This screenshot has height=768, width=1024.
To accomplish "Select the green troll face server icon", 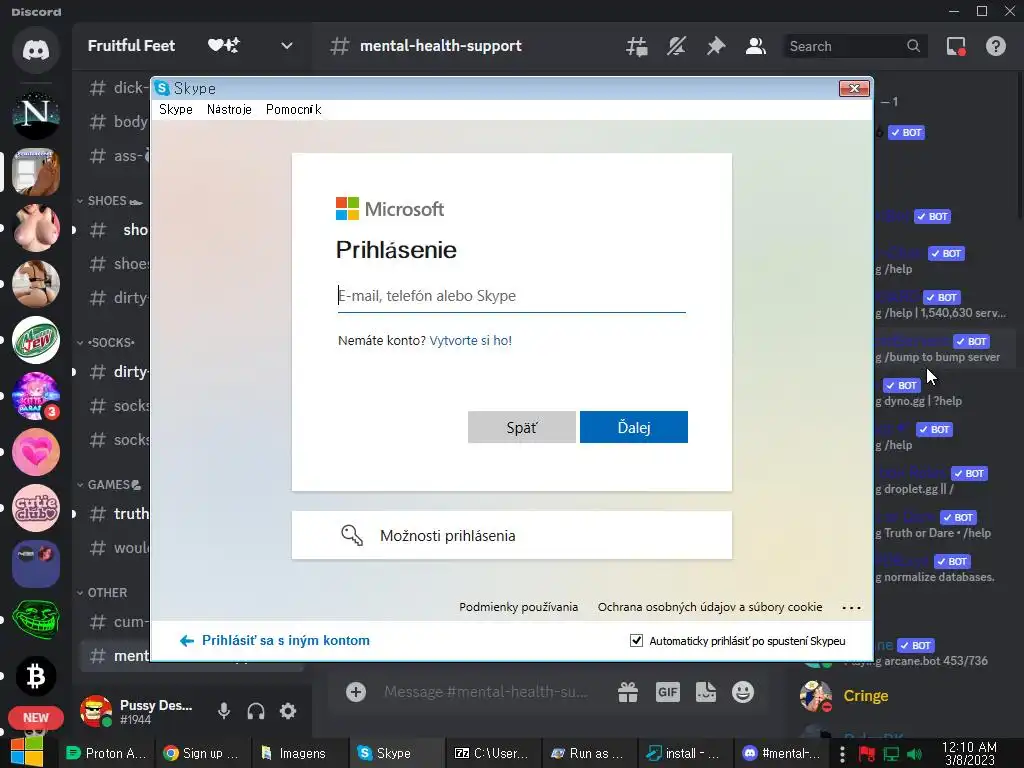I will [36, 620].
